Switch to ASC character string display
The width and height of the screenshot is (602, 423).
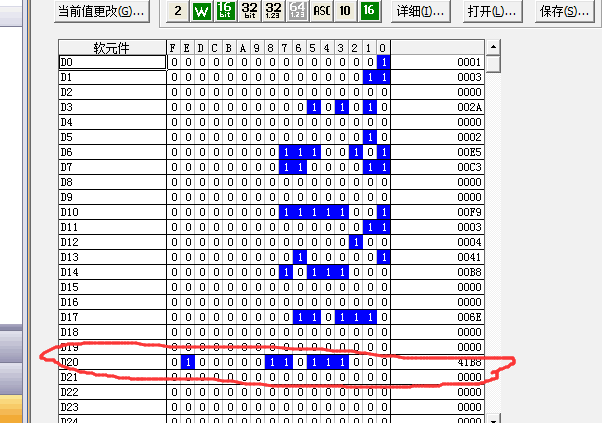click(322, 11)
